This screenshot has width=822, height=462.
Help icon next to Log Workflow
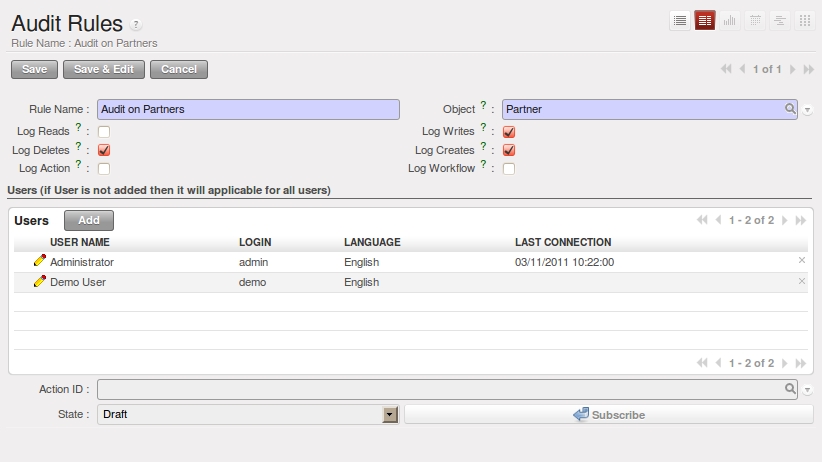(483, 164)
